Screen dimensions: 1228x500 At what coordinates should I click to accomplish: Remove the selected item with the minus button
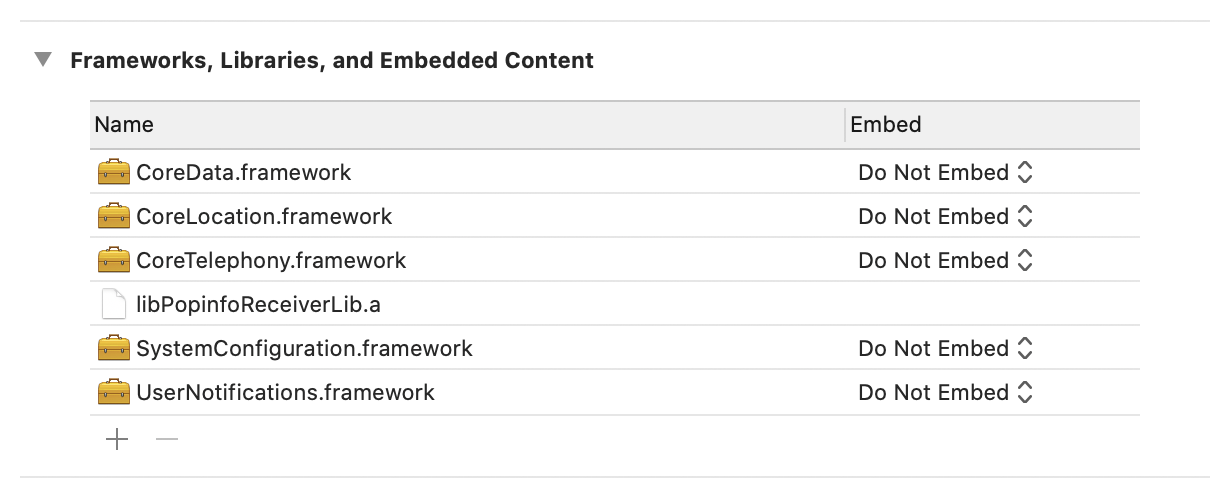[x=167, y=439]
